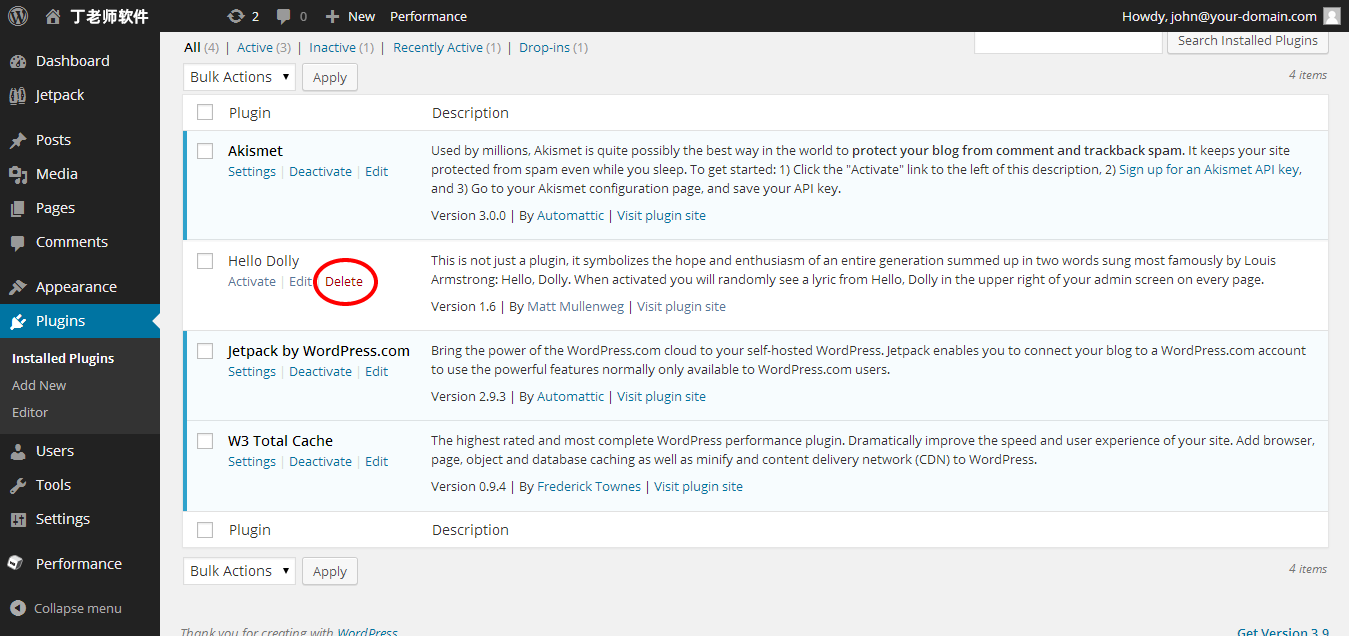Open Akismet Settings link
Viewport: 1349px width, 636px height.
pos(252,171)
